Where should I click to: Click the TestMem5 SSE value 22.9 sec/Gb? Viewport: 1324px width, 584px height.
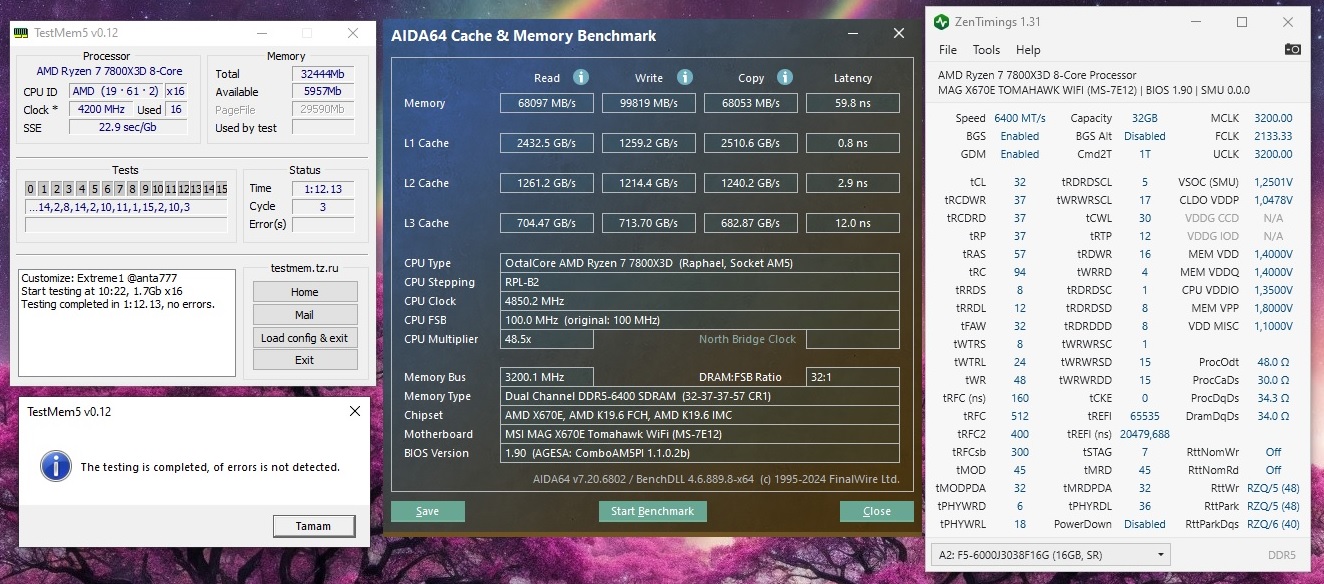point(127,127)
